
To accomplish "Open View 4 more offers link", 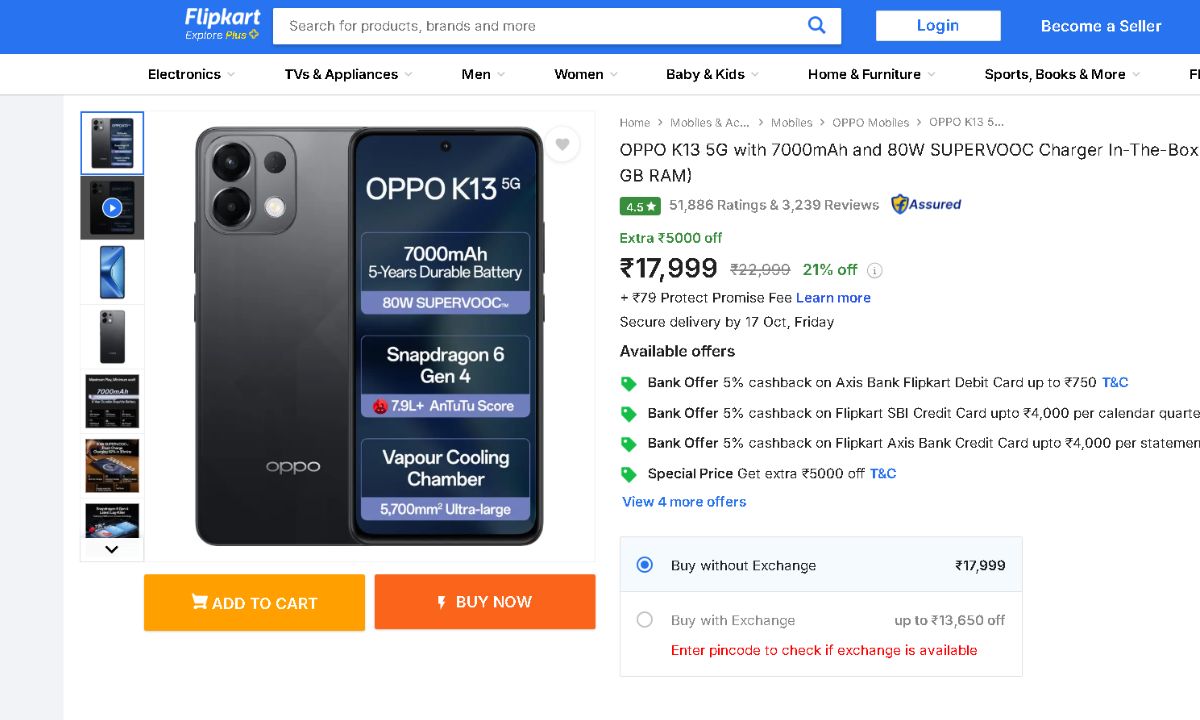I will [684, 502].
